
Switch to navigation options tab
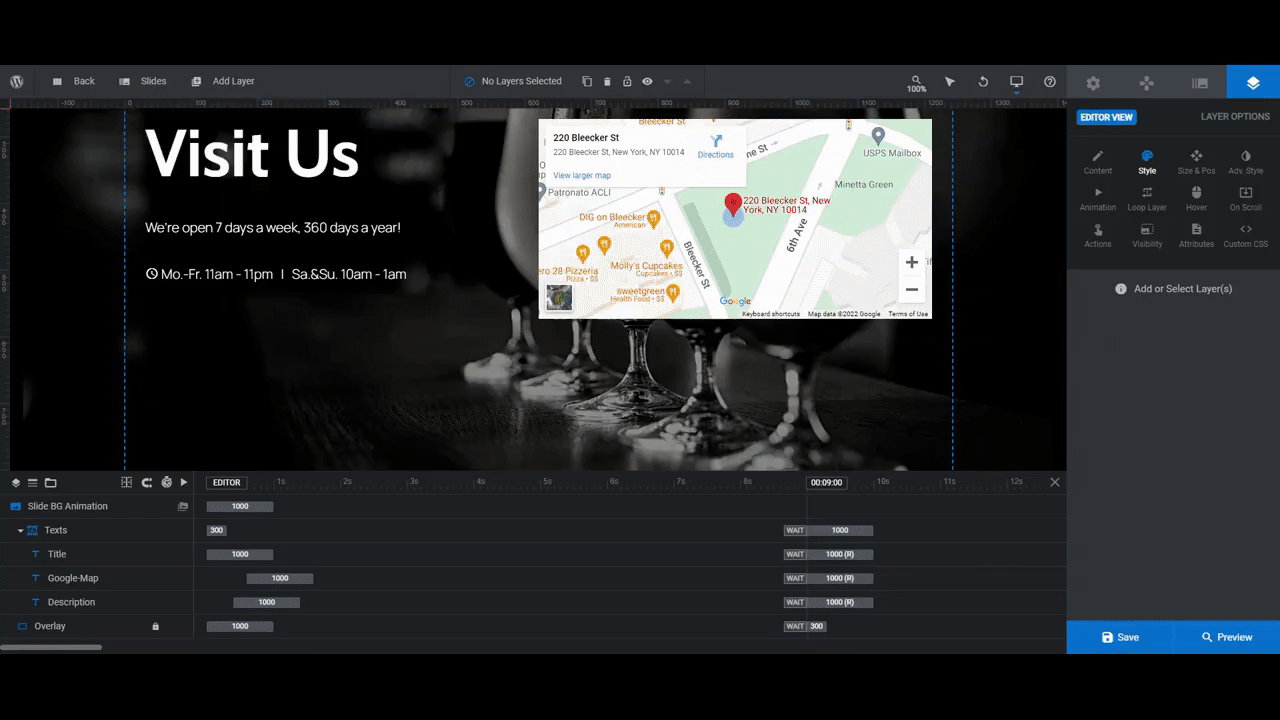pyautogui.click(x=1147, y=83)
